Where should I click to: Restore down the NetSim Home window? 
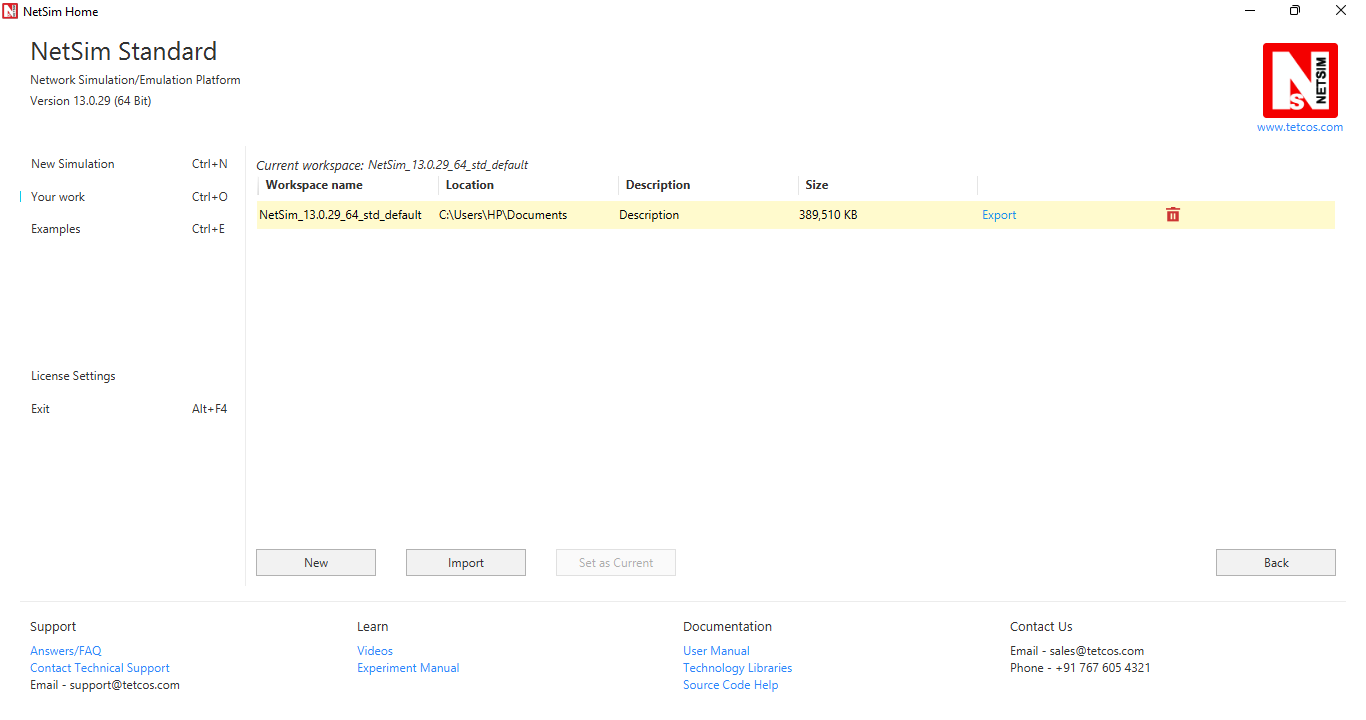1295,11
